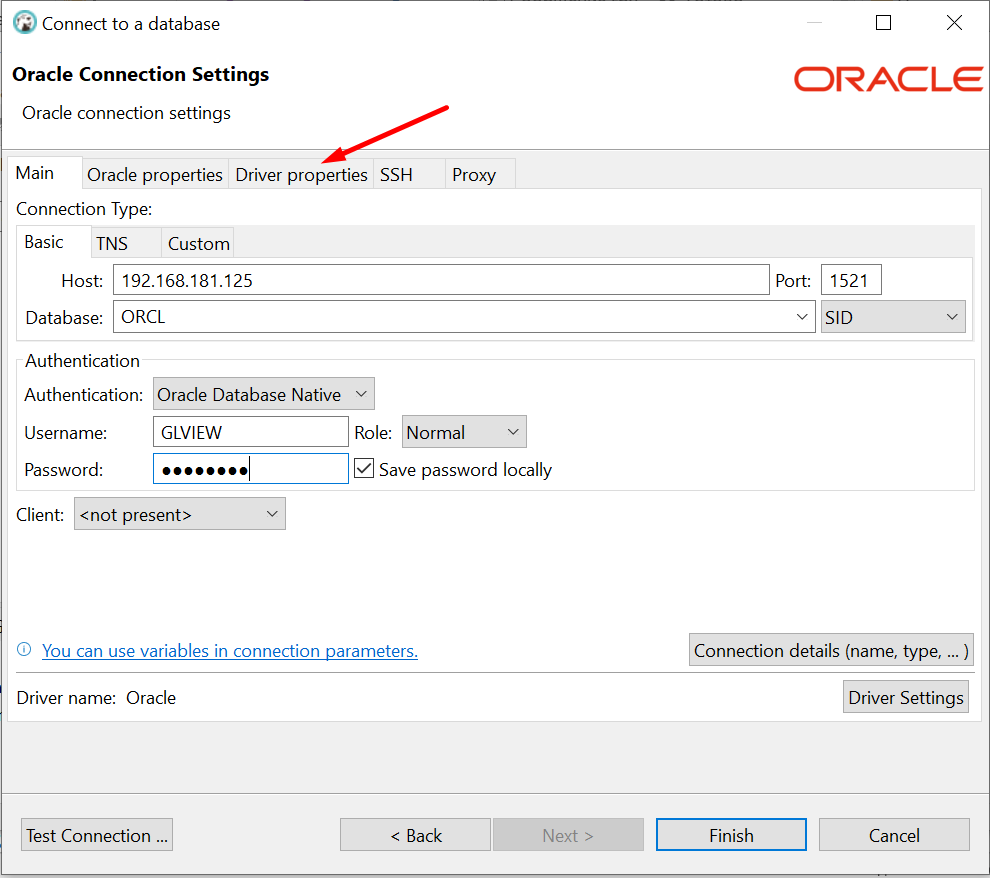The width and height of the screenshot is (990, 878).
Task: Click the info icon beside the variables link
Action: [x=23, y=650]
